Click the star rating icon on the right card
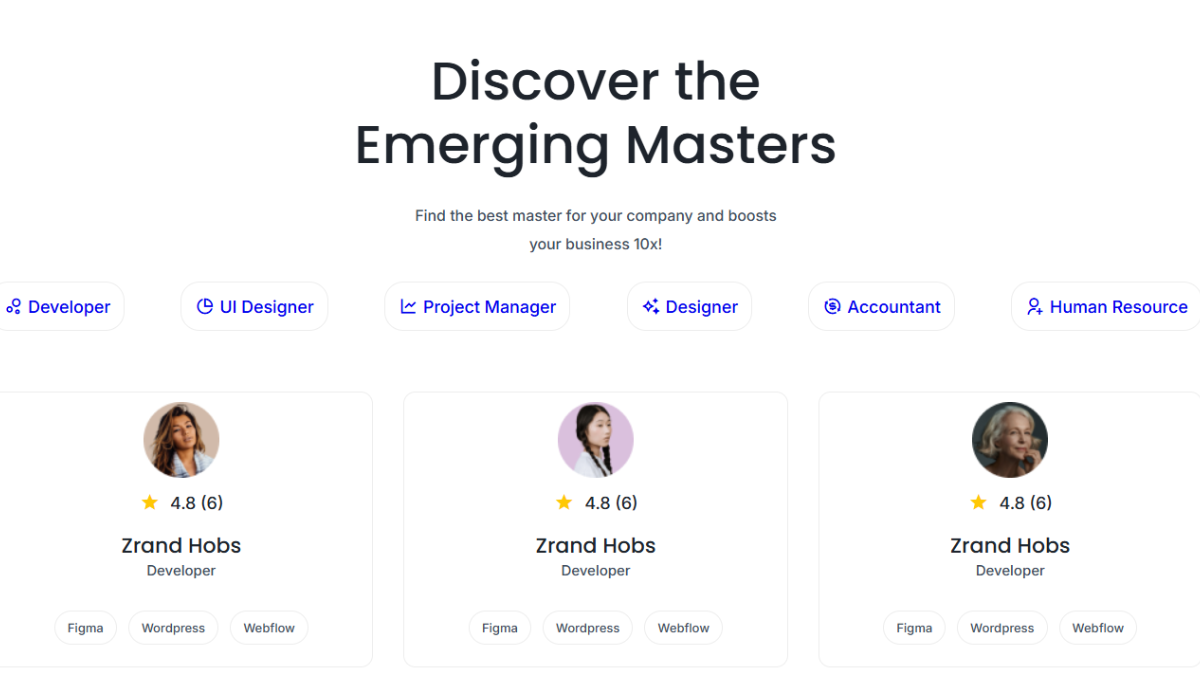Image resolution: width=1200 pixels, height=675 pixels. click(978, 502)
